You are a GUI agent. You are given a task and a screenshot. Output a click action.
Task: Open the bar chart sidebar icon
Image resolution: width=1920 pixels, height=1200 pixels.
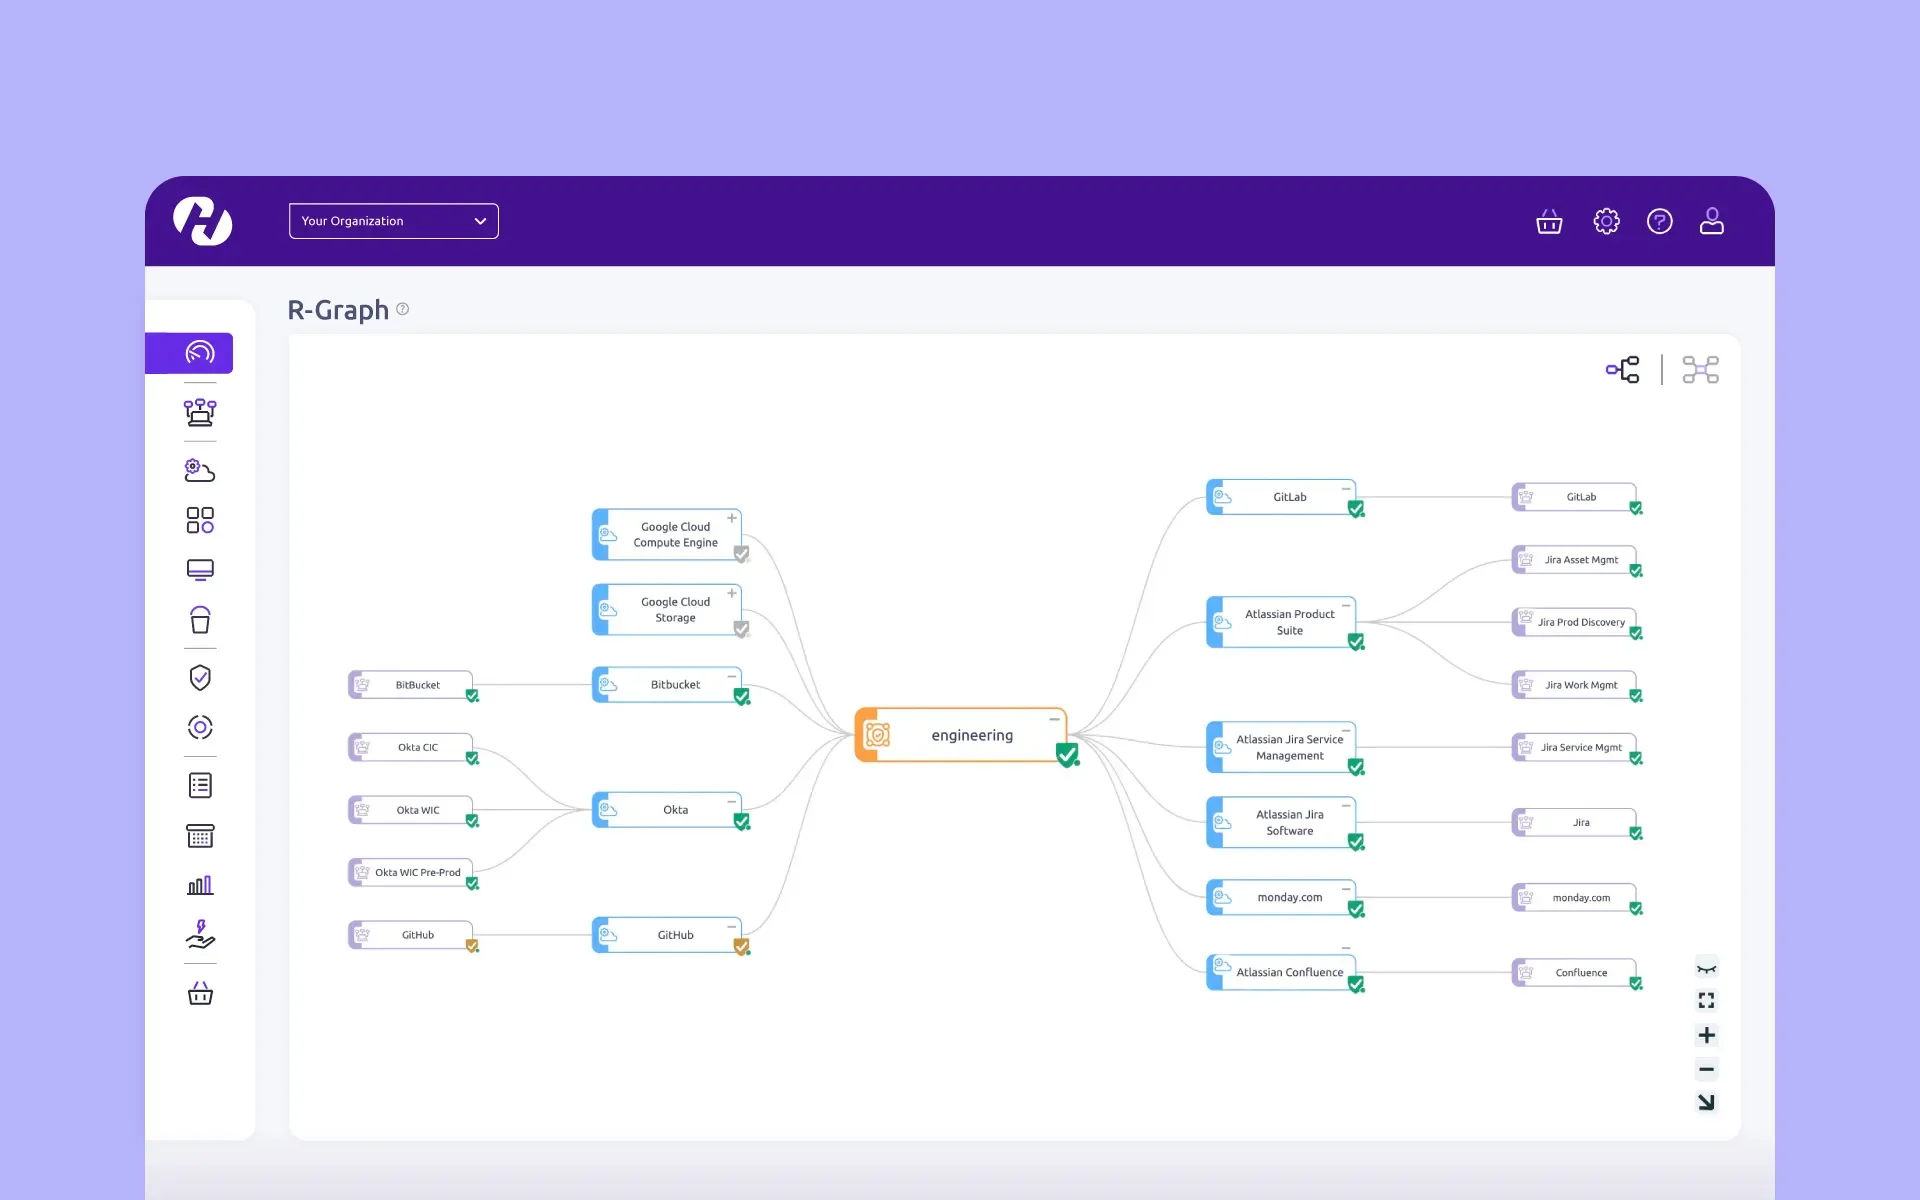tap(200, 885)
